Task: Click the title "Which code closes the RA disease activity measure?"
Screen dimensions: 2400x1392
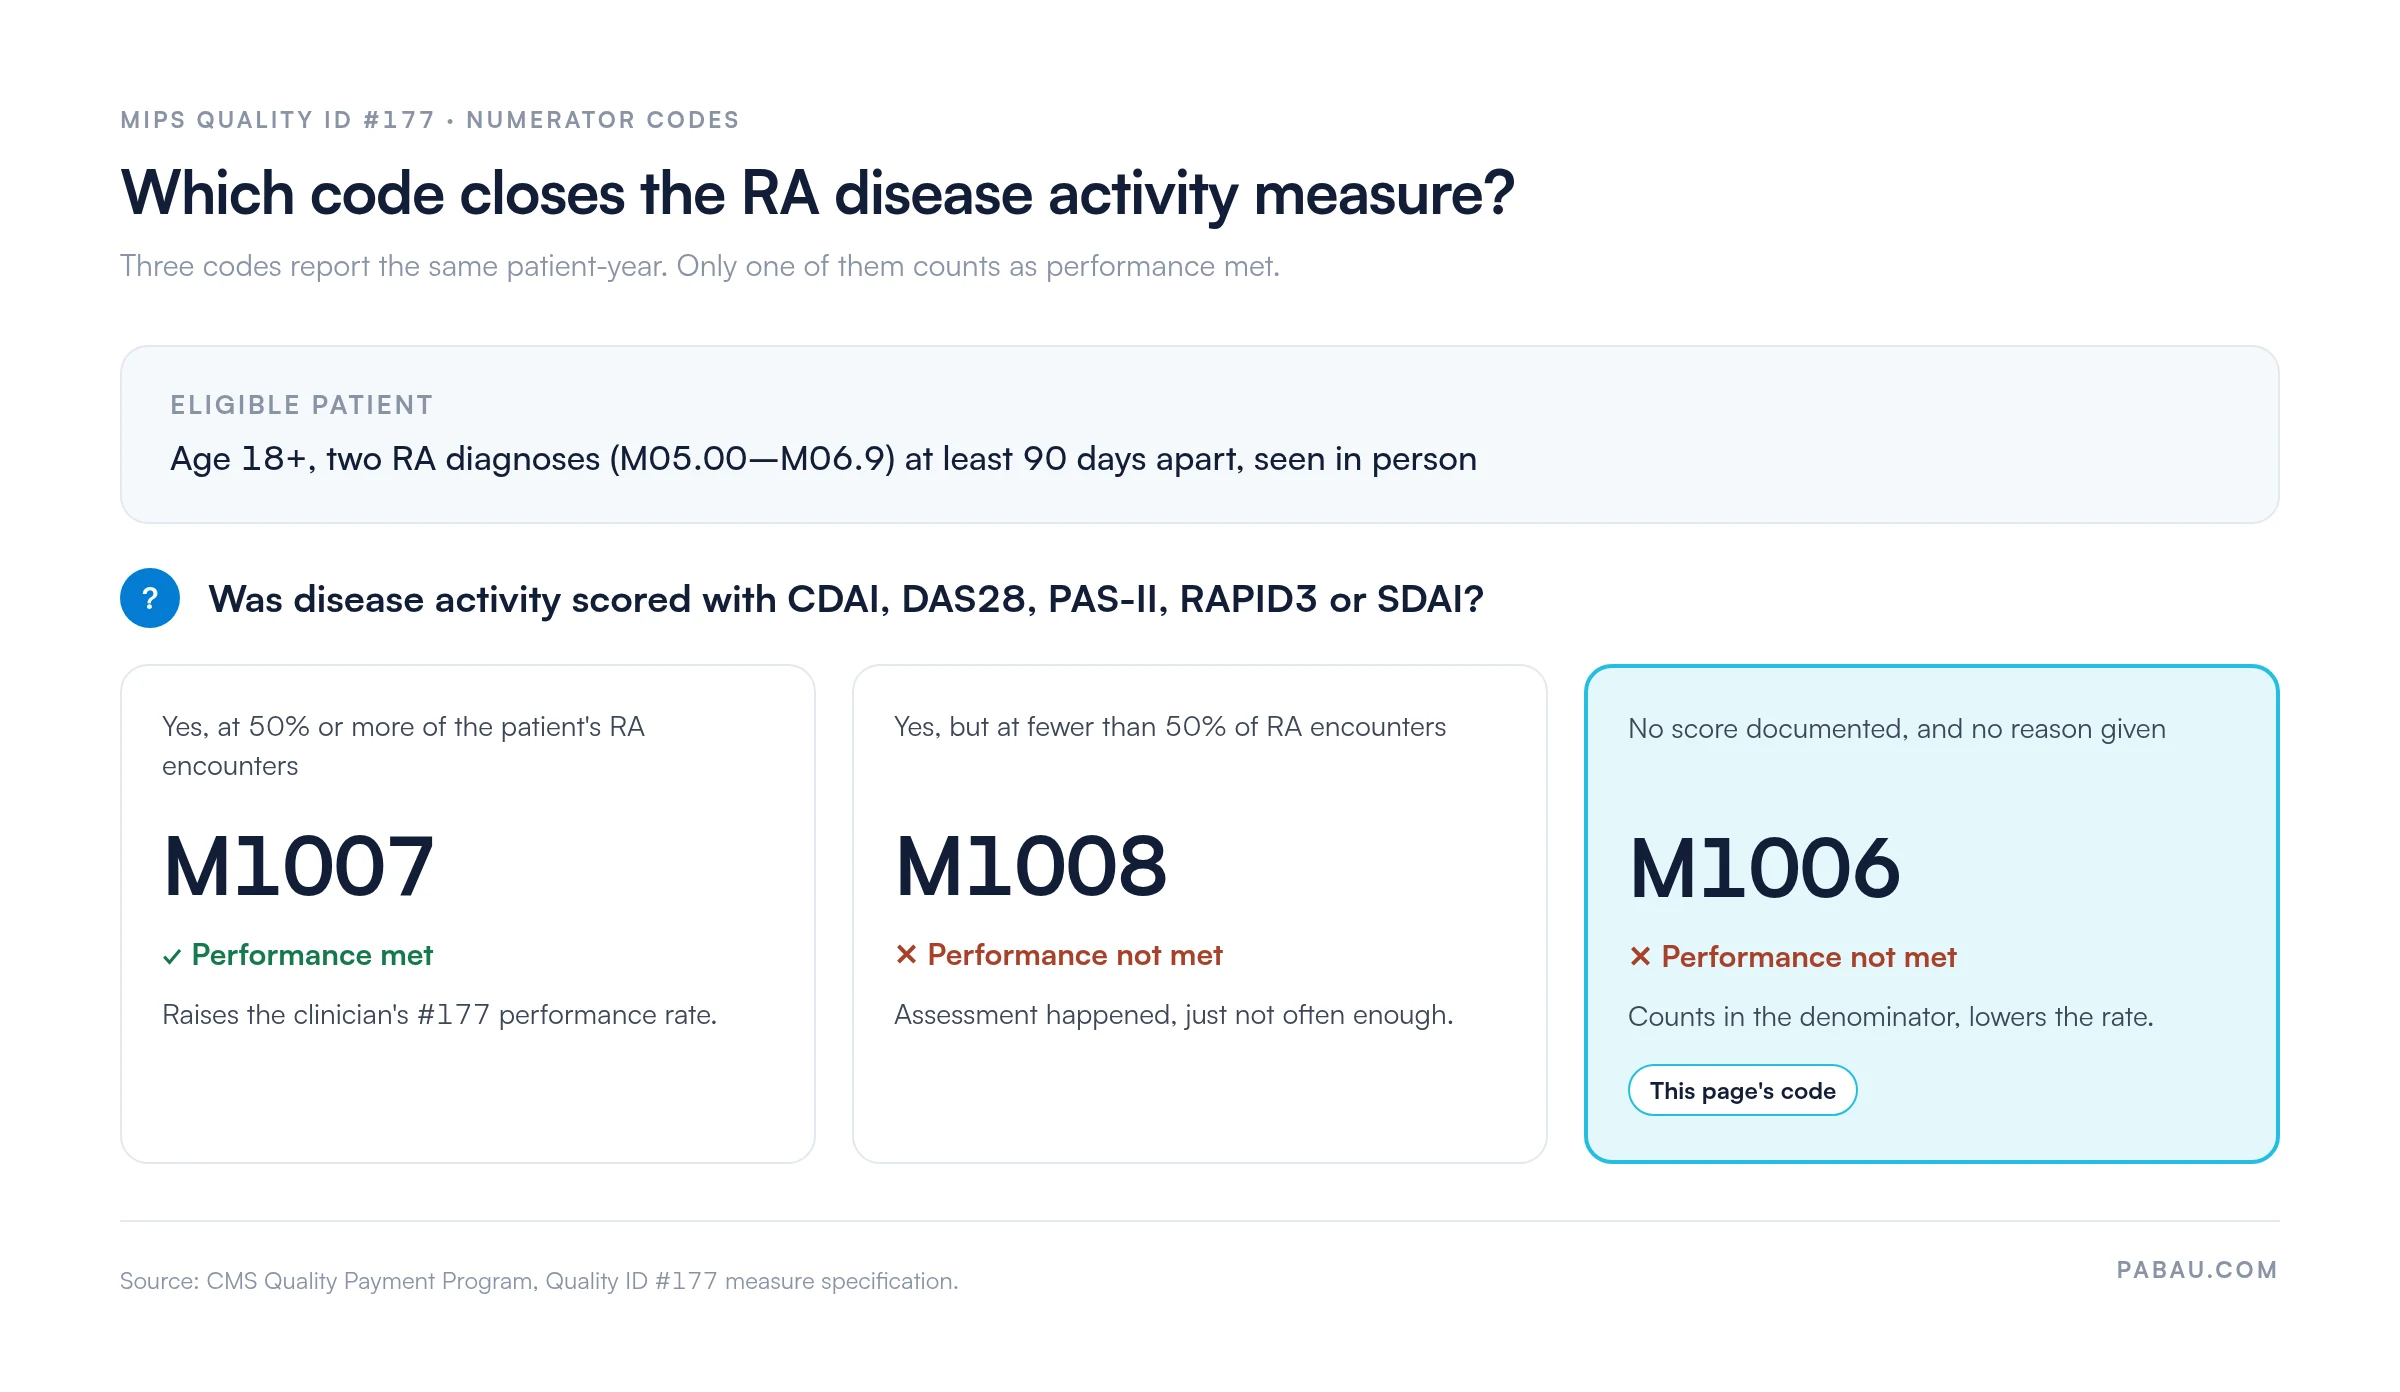Action: click(x=817, y=194)
